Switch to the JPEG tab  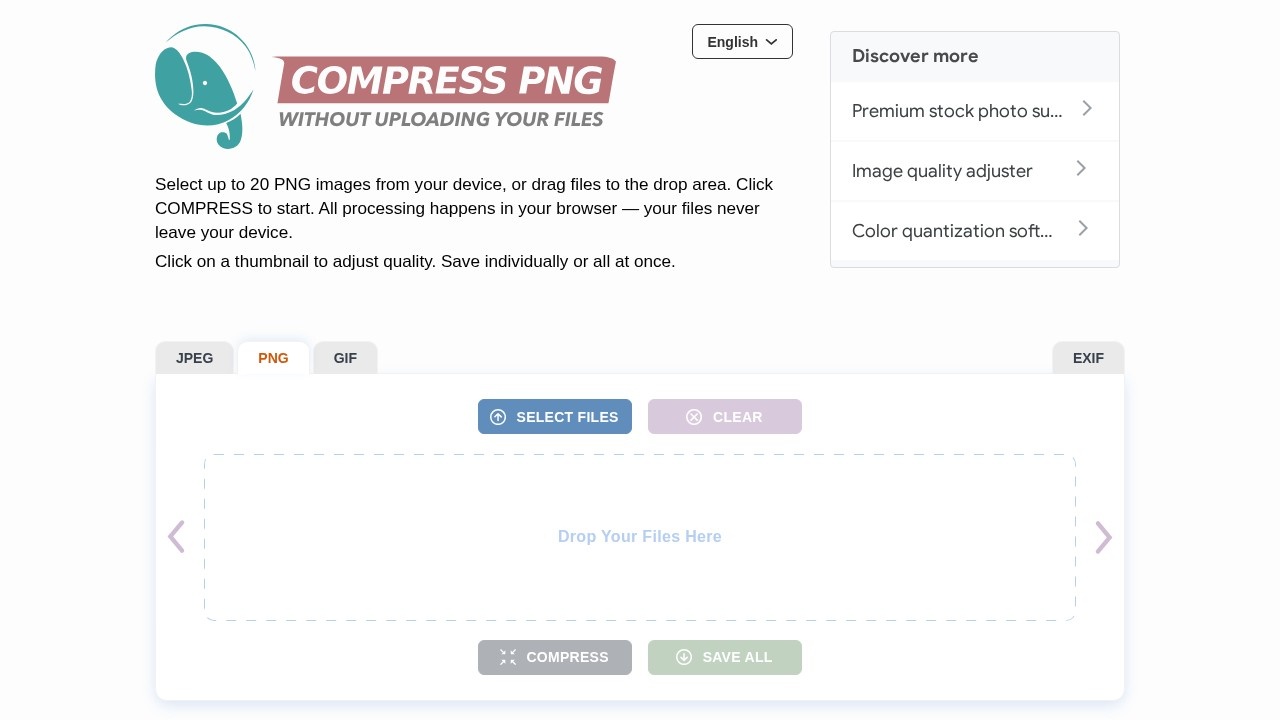(x=194, y=358)
